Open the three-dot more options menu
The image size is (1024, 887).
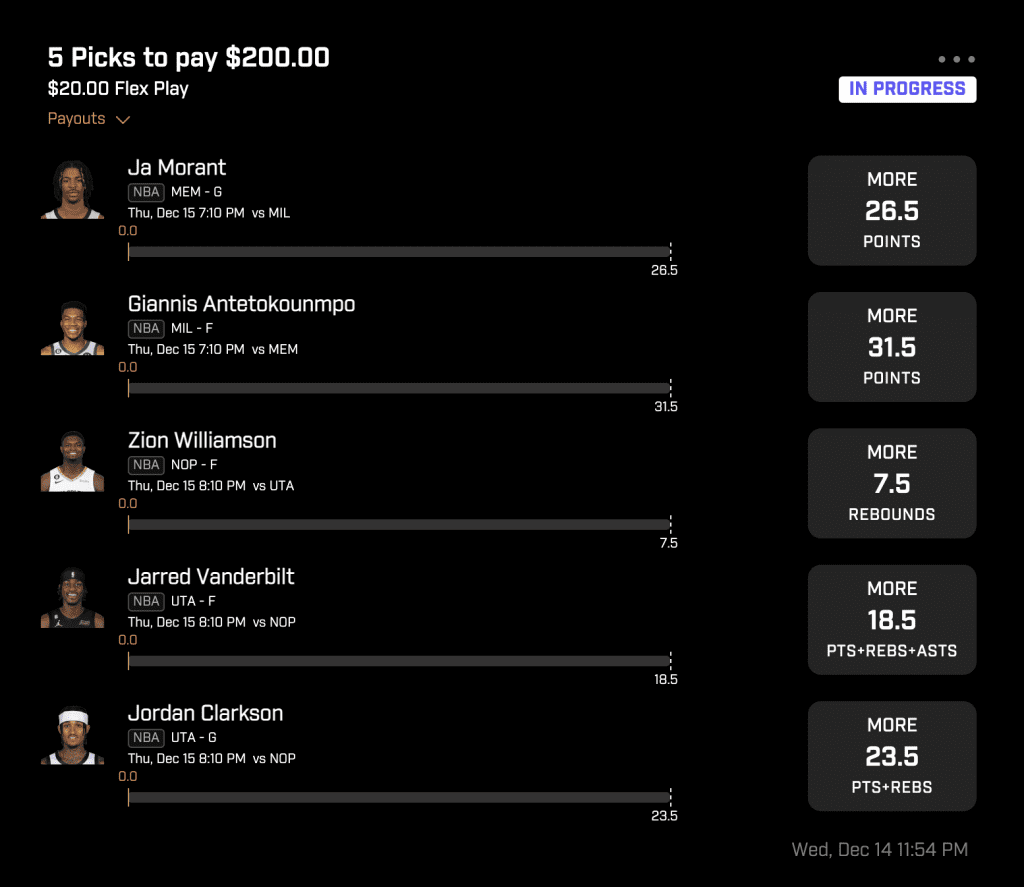pyautogui.click(x=957, y=59)
